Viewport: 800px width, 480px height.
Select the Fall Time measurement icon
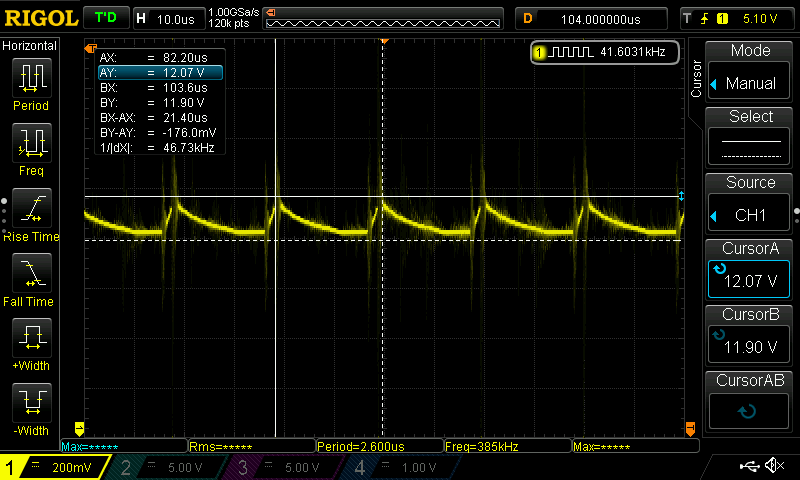point(32,272)
